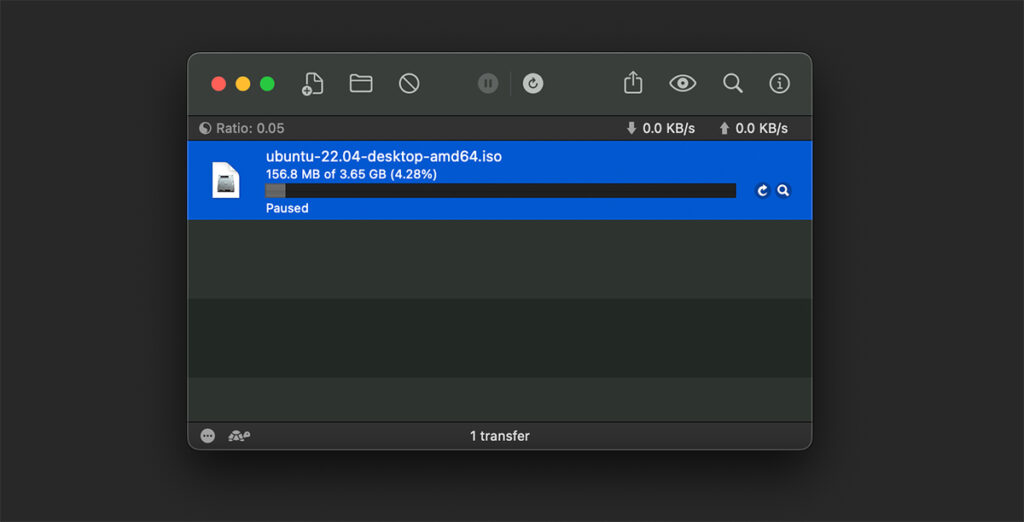
Task: Click the ubuntu ISO file icon
Action: point(226,180)
